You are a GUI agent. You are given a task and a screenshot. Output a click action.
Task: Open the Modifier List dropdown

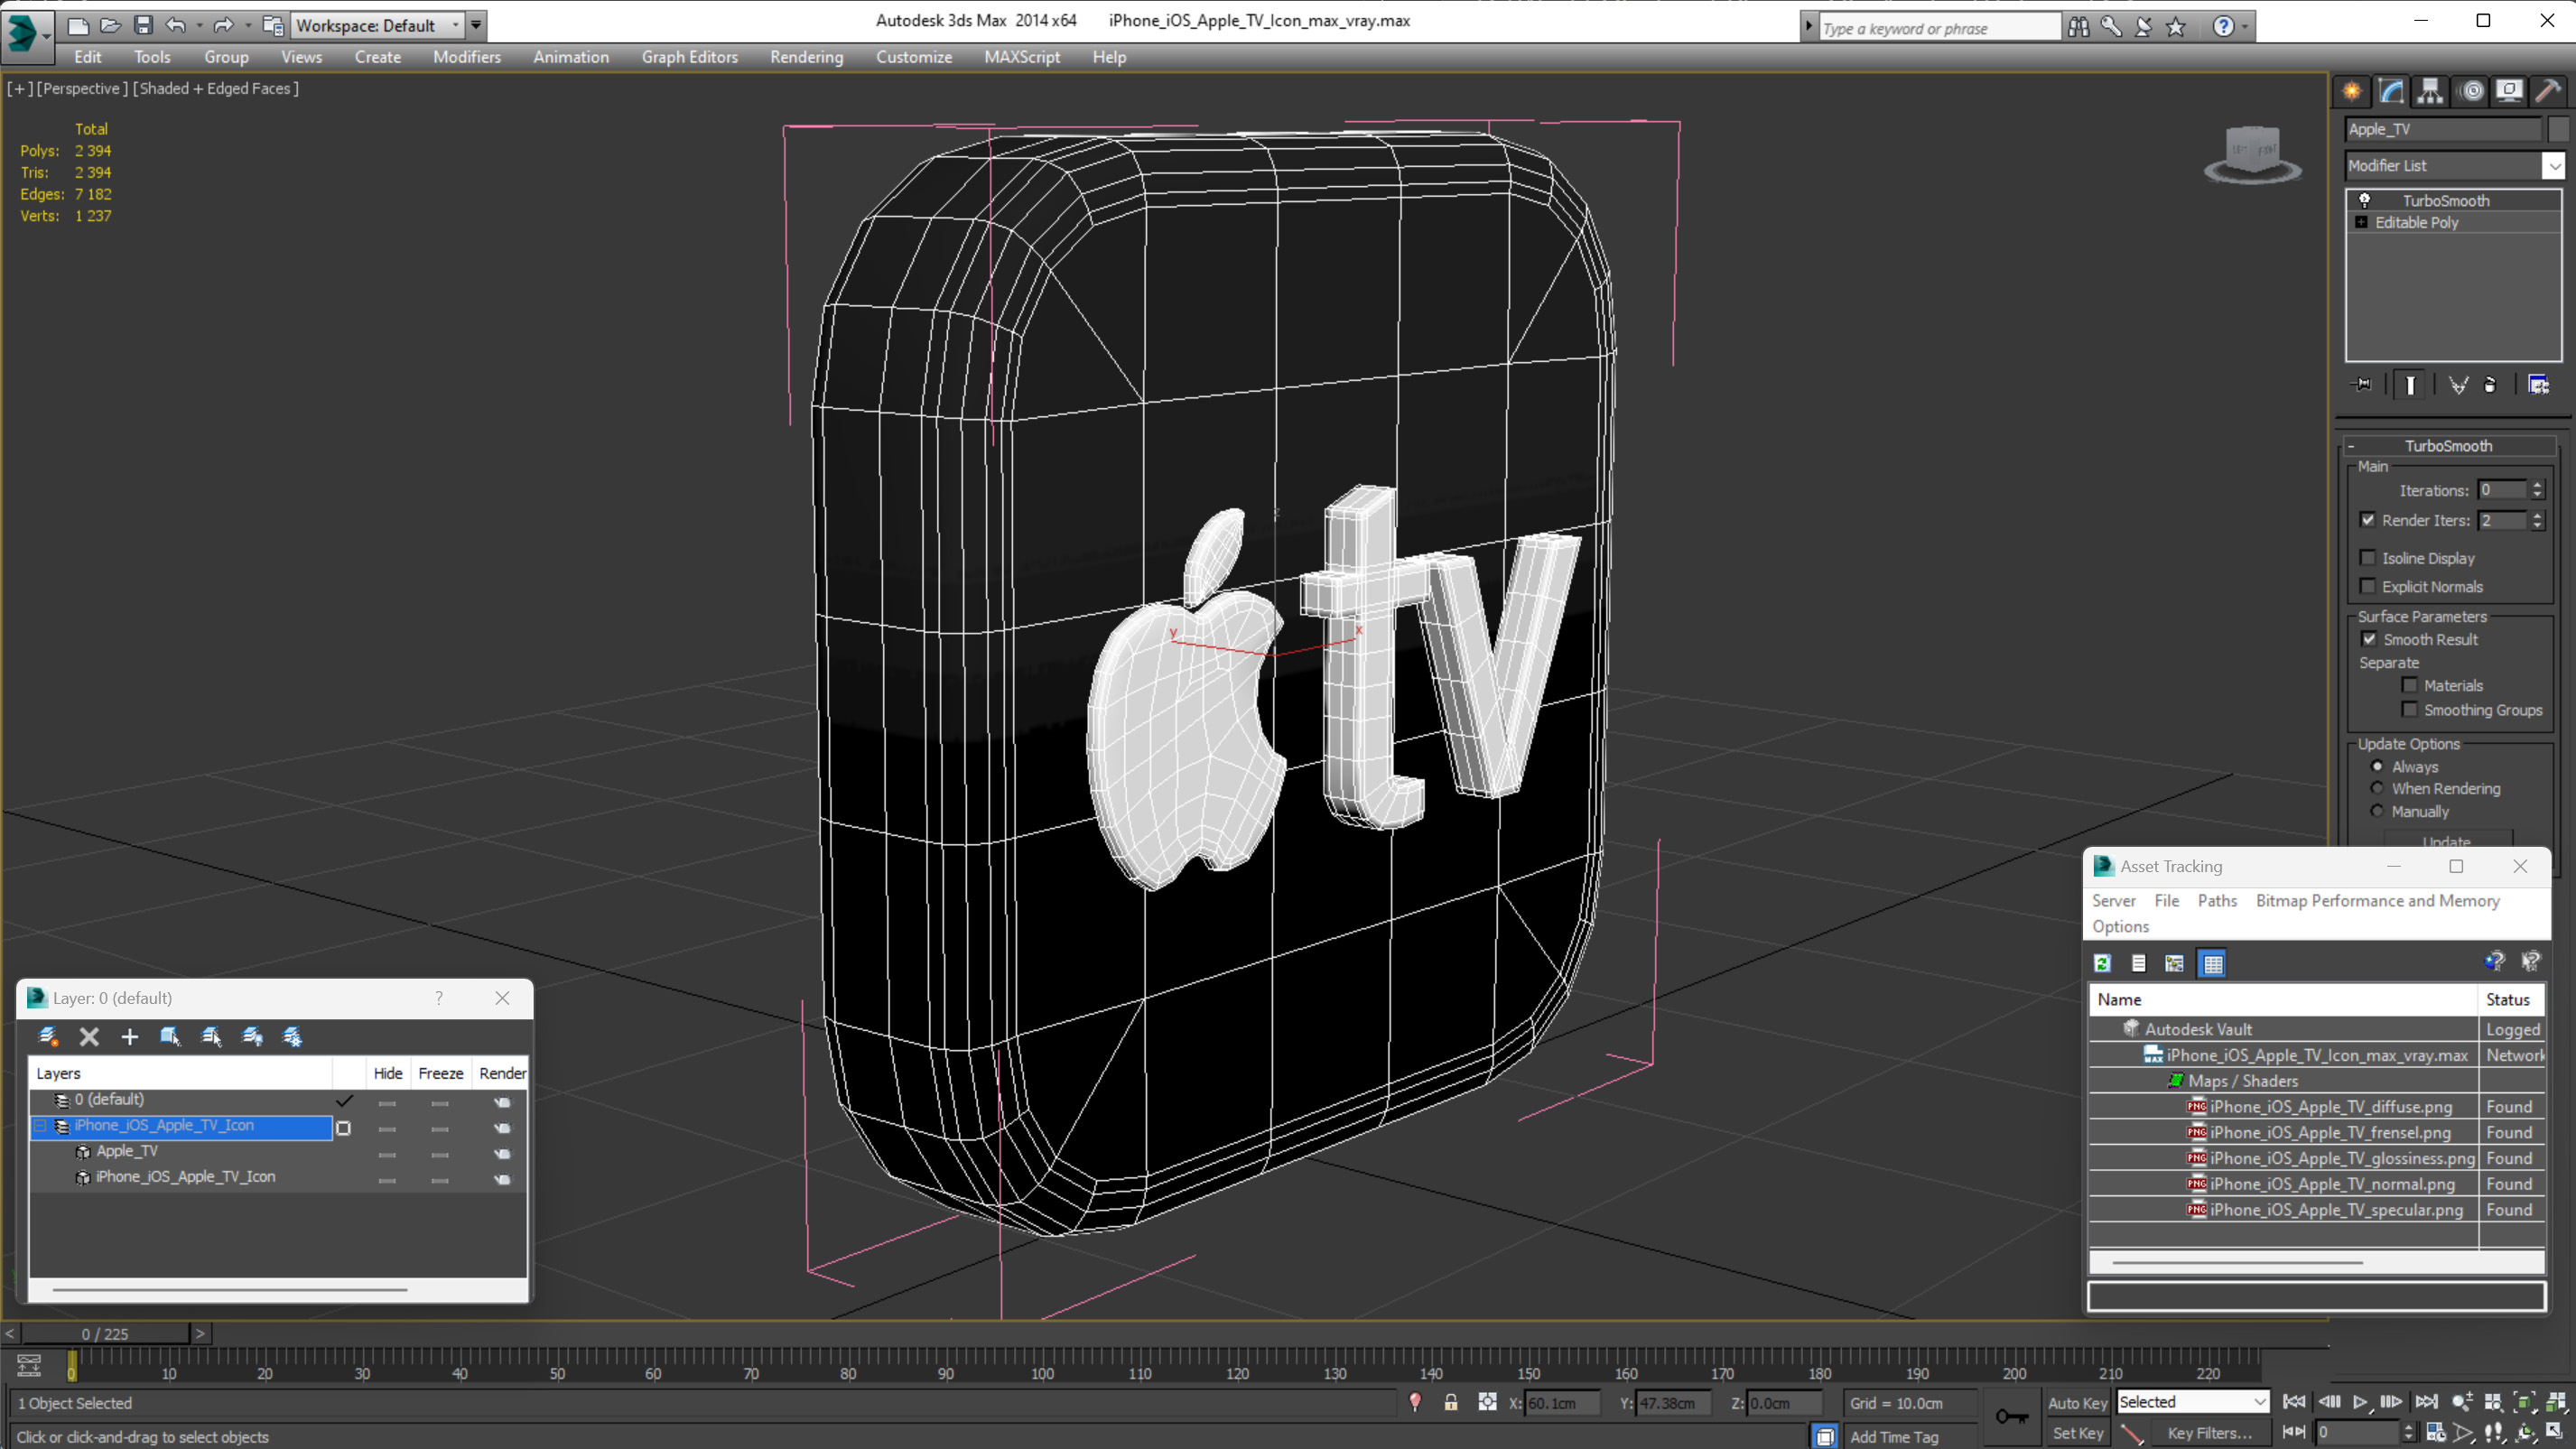(2554, 165)
